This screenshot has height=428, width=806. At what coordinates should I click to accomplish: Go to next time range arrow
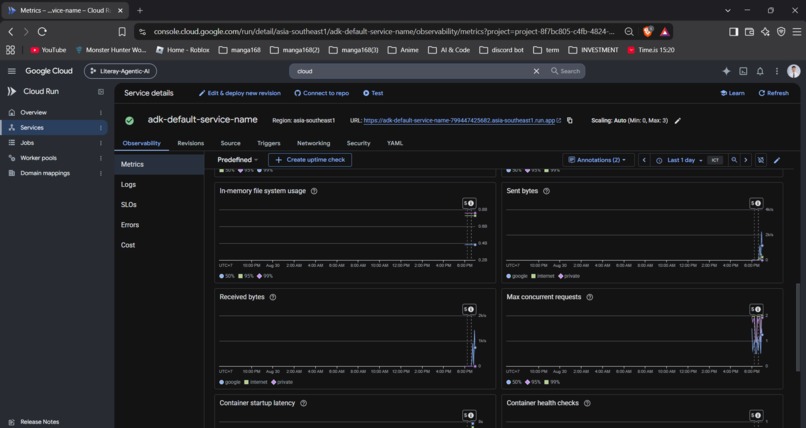coord(746,160)
